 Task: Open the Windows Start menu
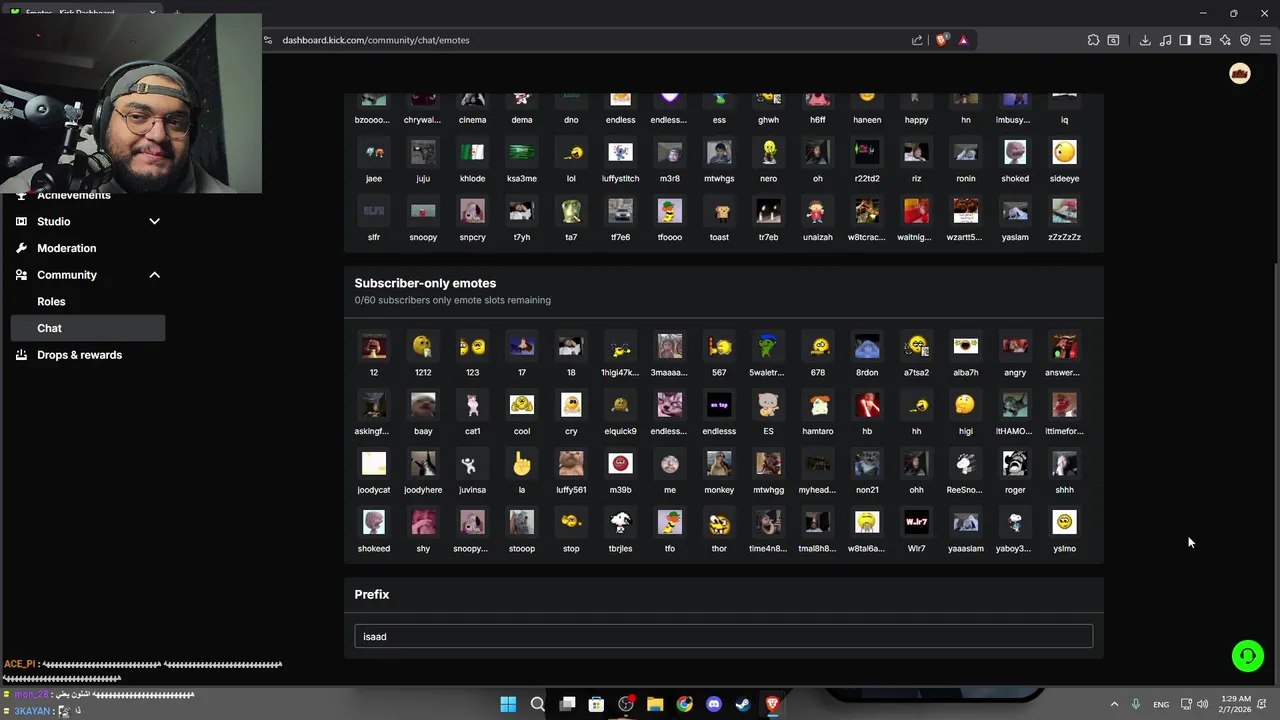pos(508,704)
